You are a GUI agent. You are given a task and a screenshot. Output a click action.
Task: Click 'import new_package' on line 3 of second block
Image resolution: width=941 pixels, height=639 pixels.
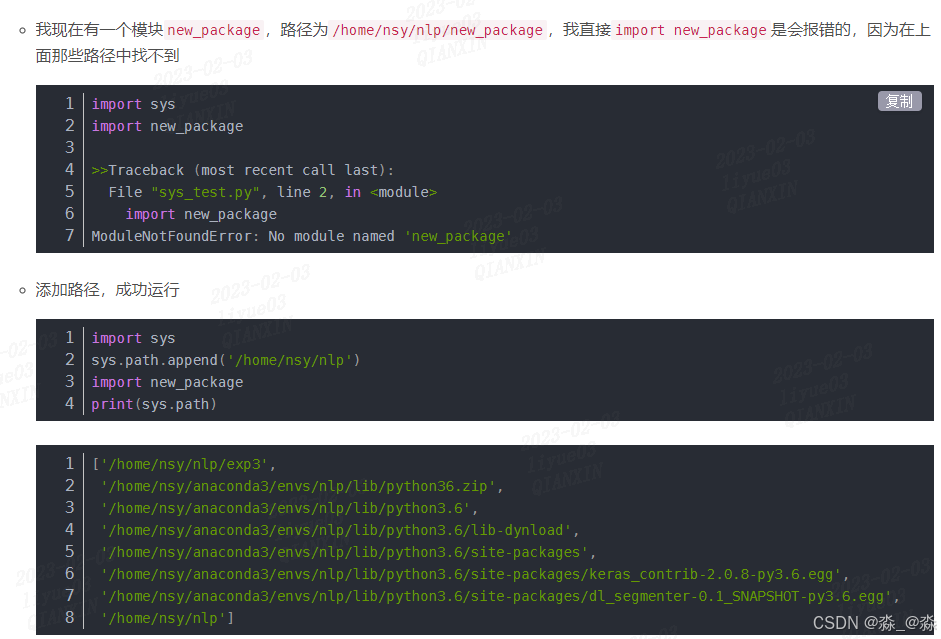[x=167, y=382]
